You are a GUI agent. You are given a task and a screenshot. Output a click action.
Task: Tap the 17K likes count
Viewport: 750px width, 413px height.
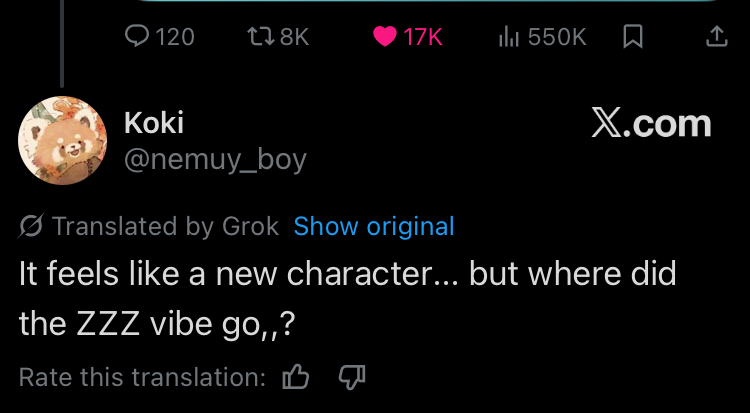(422, 37)
